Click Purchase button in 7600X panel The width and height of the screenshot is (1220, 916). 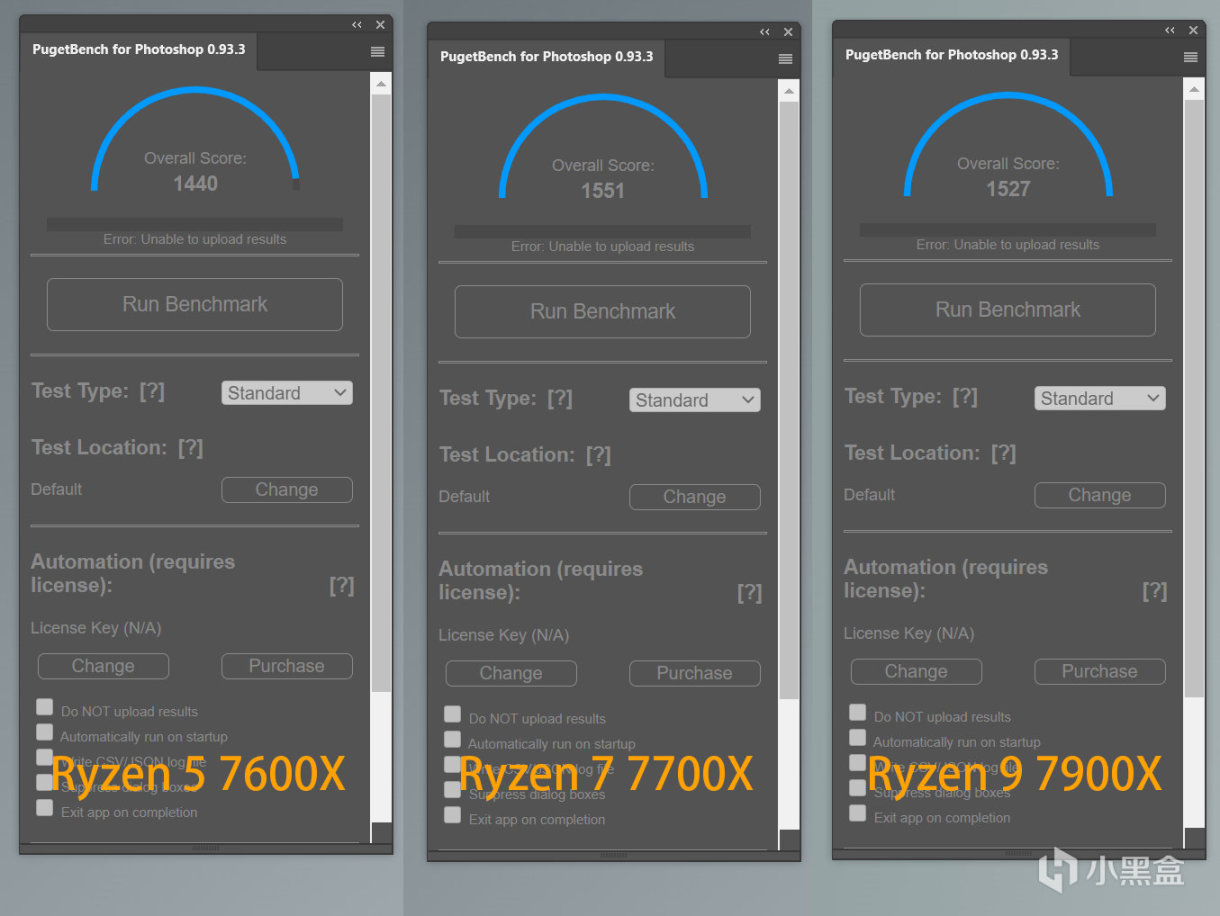pos(287,666)
